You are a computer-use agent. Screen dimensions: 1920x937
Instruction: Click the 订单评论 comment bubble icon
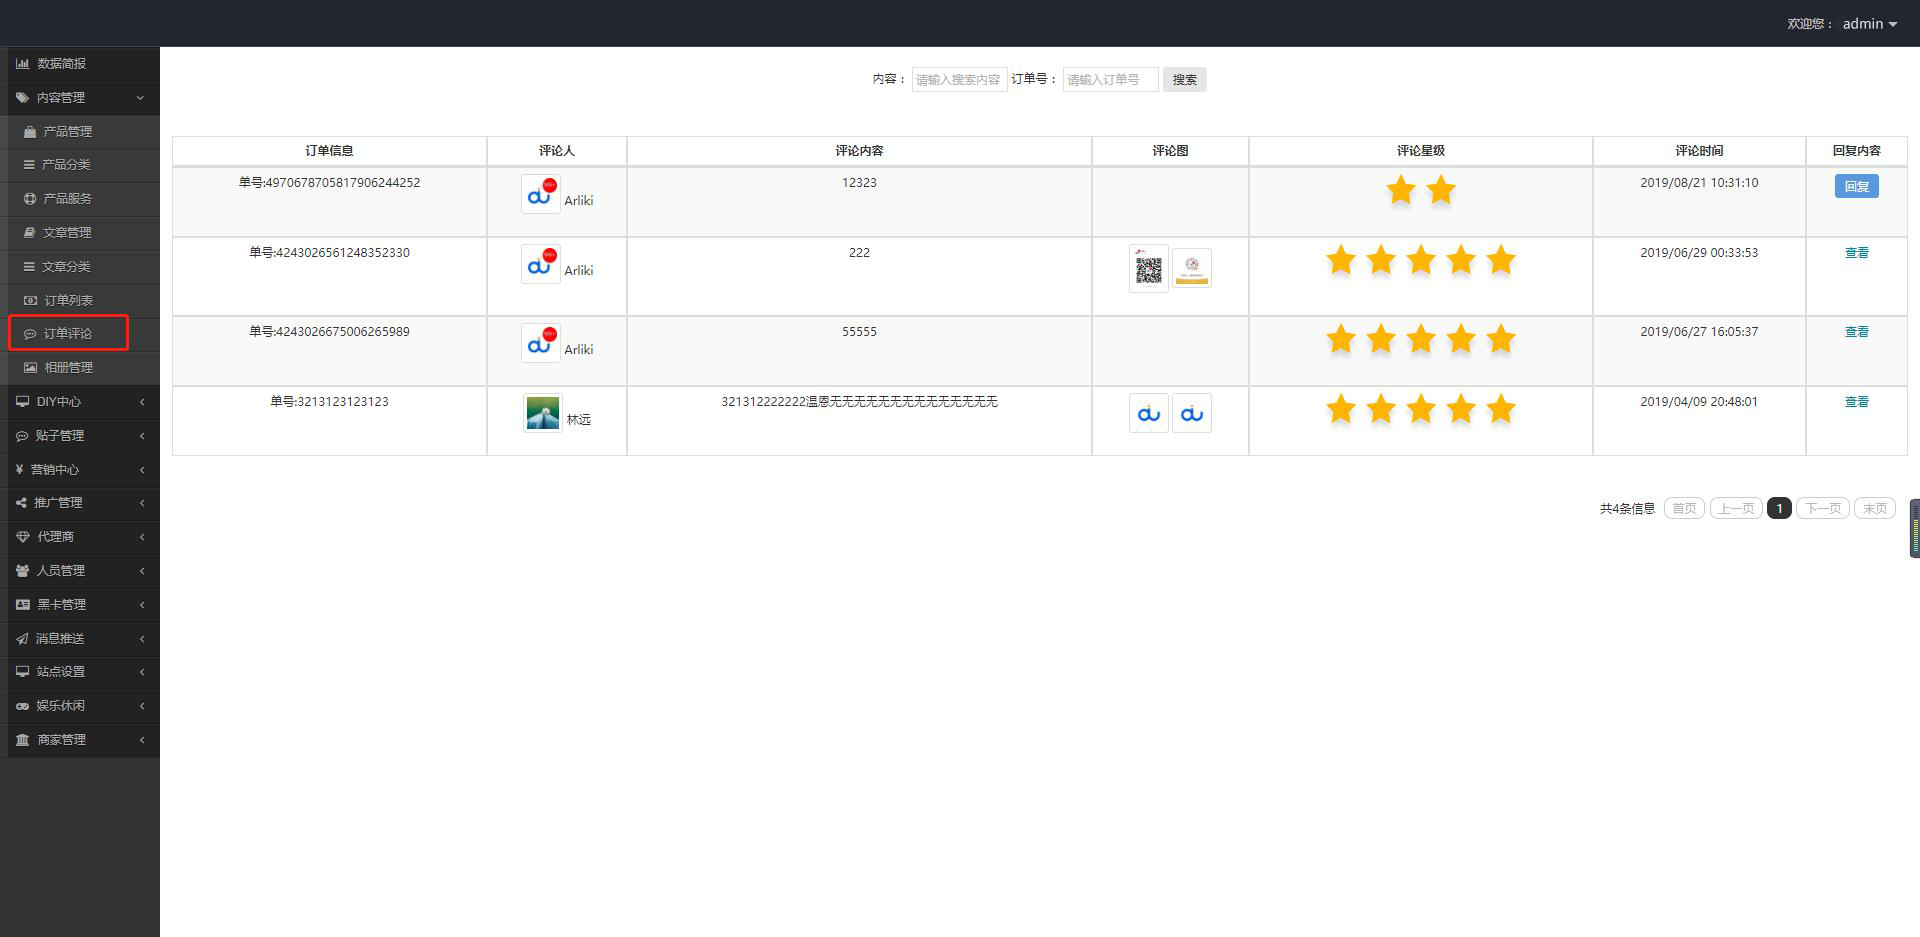[30, 334]
